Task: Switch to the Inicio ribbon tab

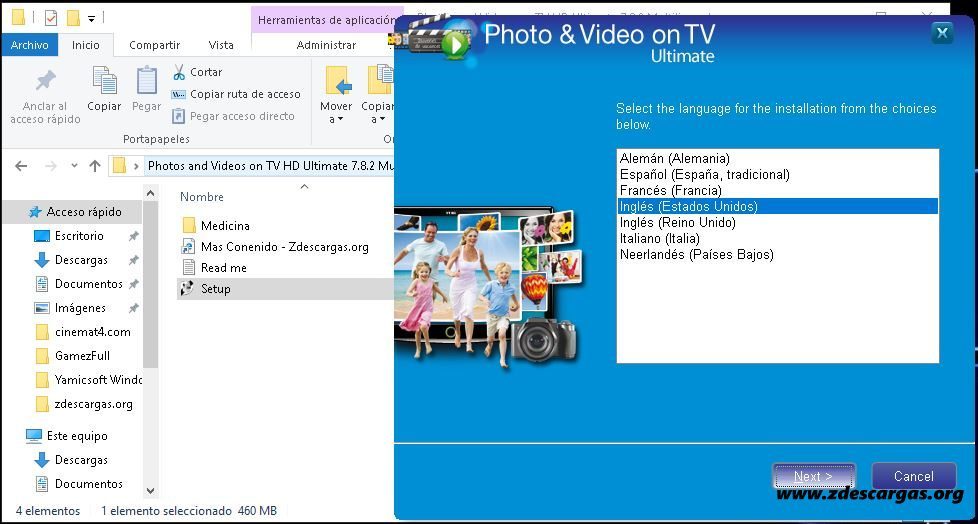Action: click(85, 45)
